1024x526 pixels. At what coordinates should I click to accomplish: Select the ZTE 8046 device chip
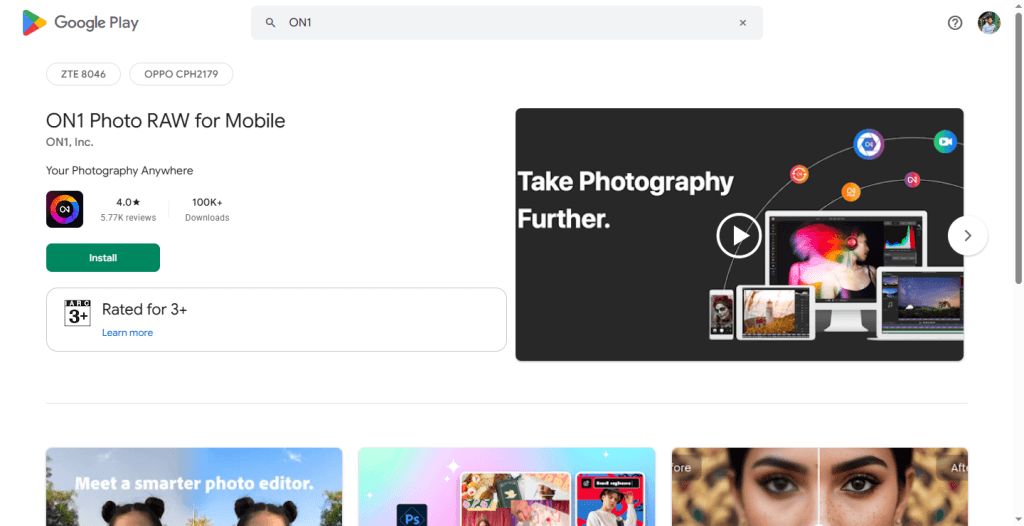(x=84, y=74)
